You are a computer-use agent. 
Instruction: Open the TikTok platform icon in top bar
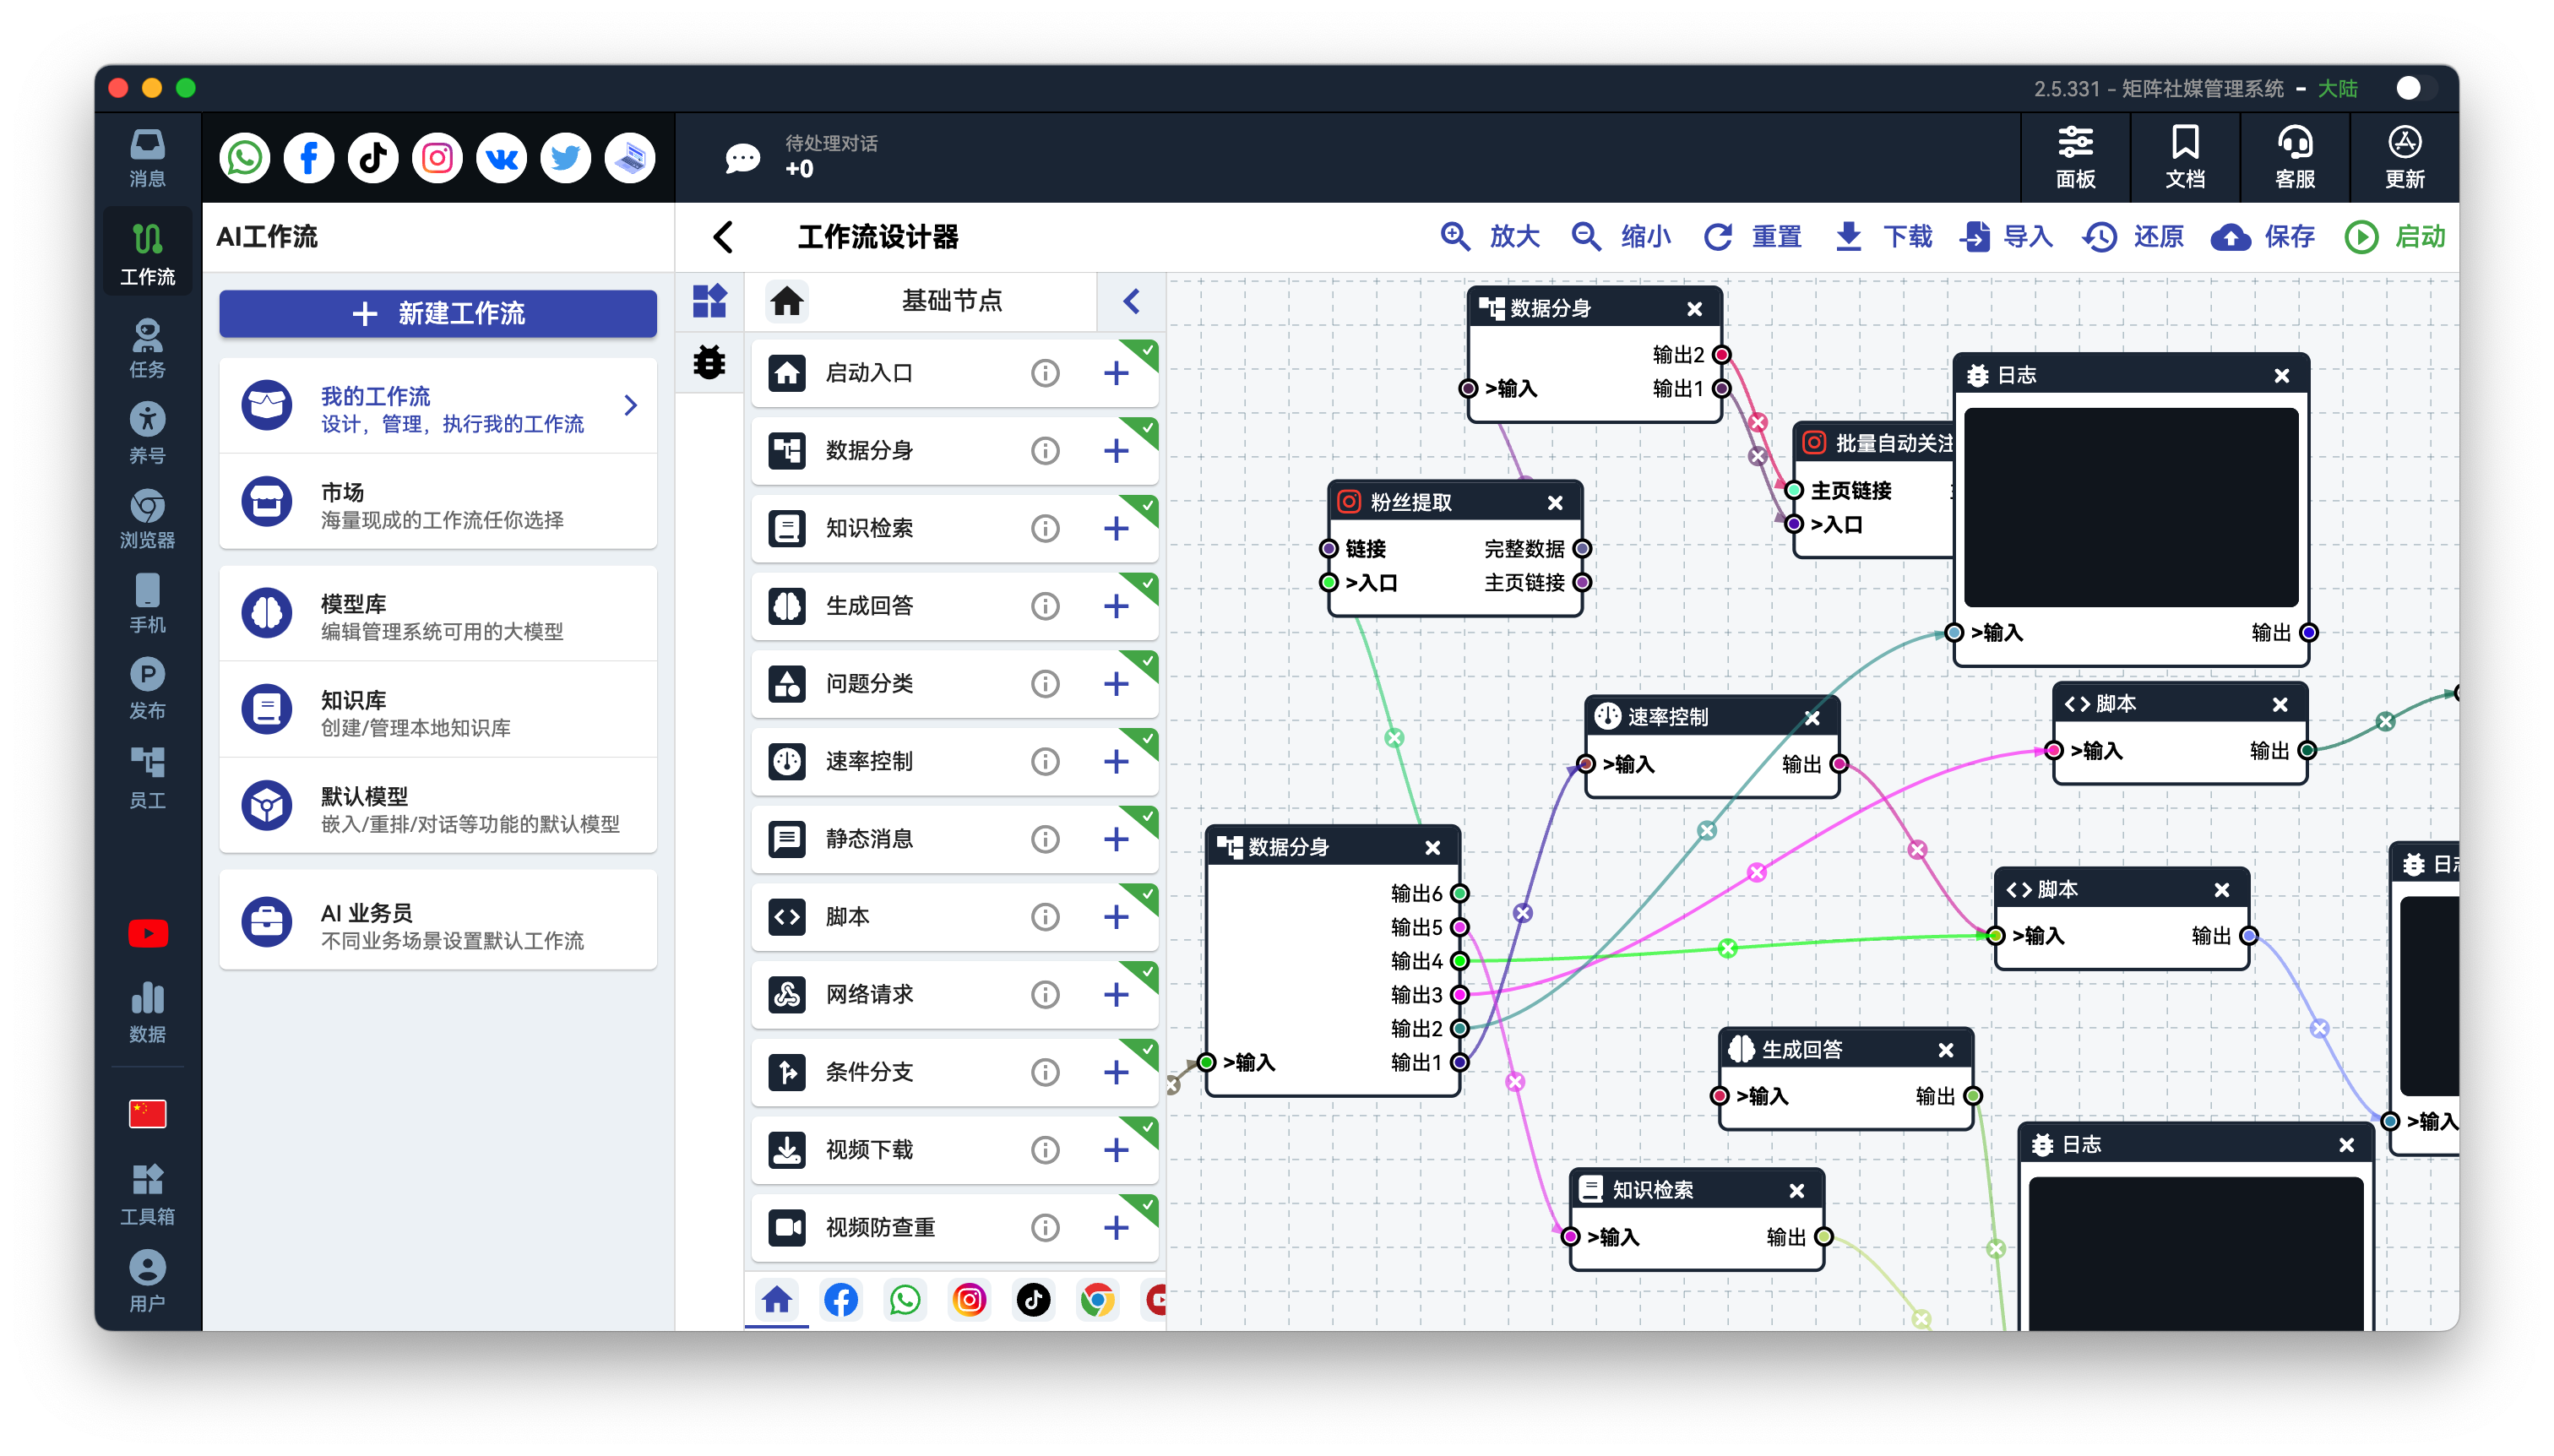tap(373, 158)
